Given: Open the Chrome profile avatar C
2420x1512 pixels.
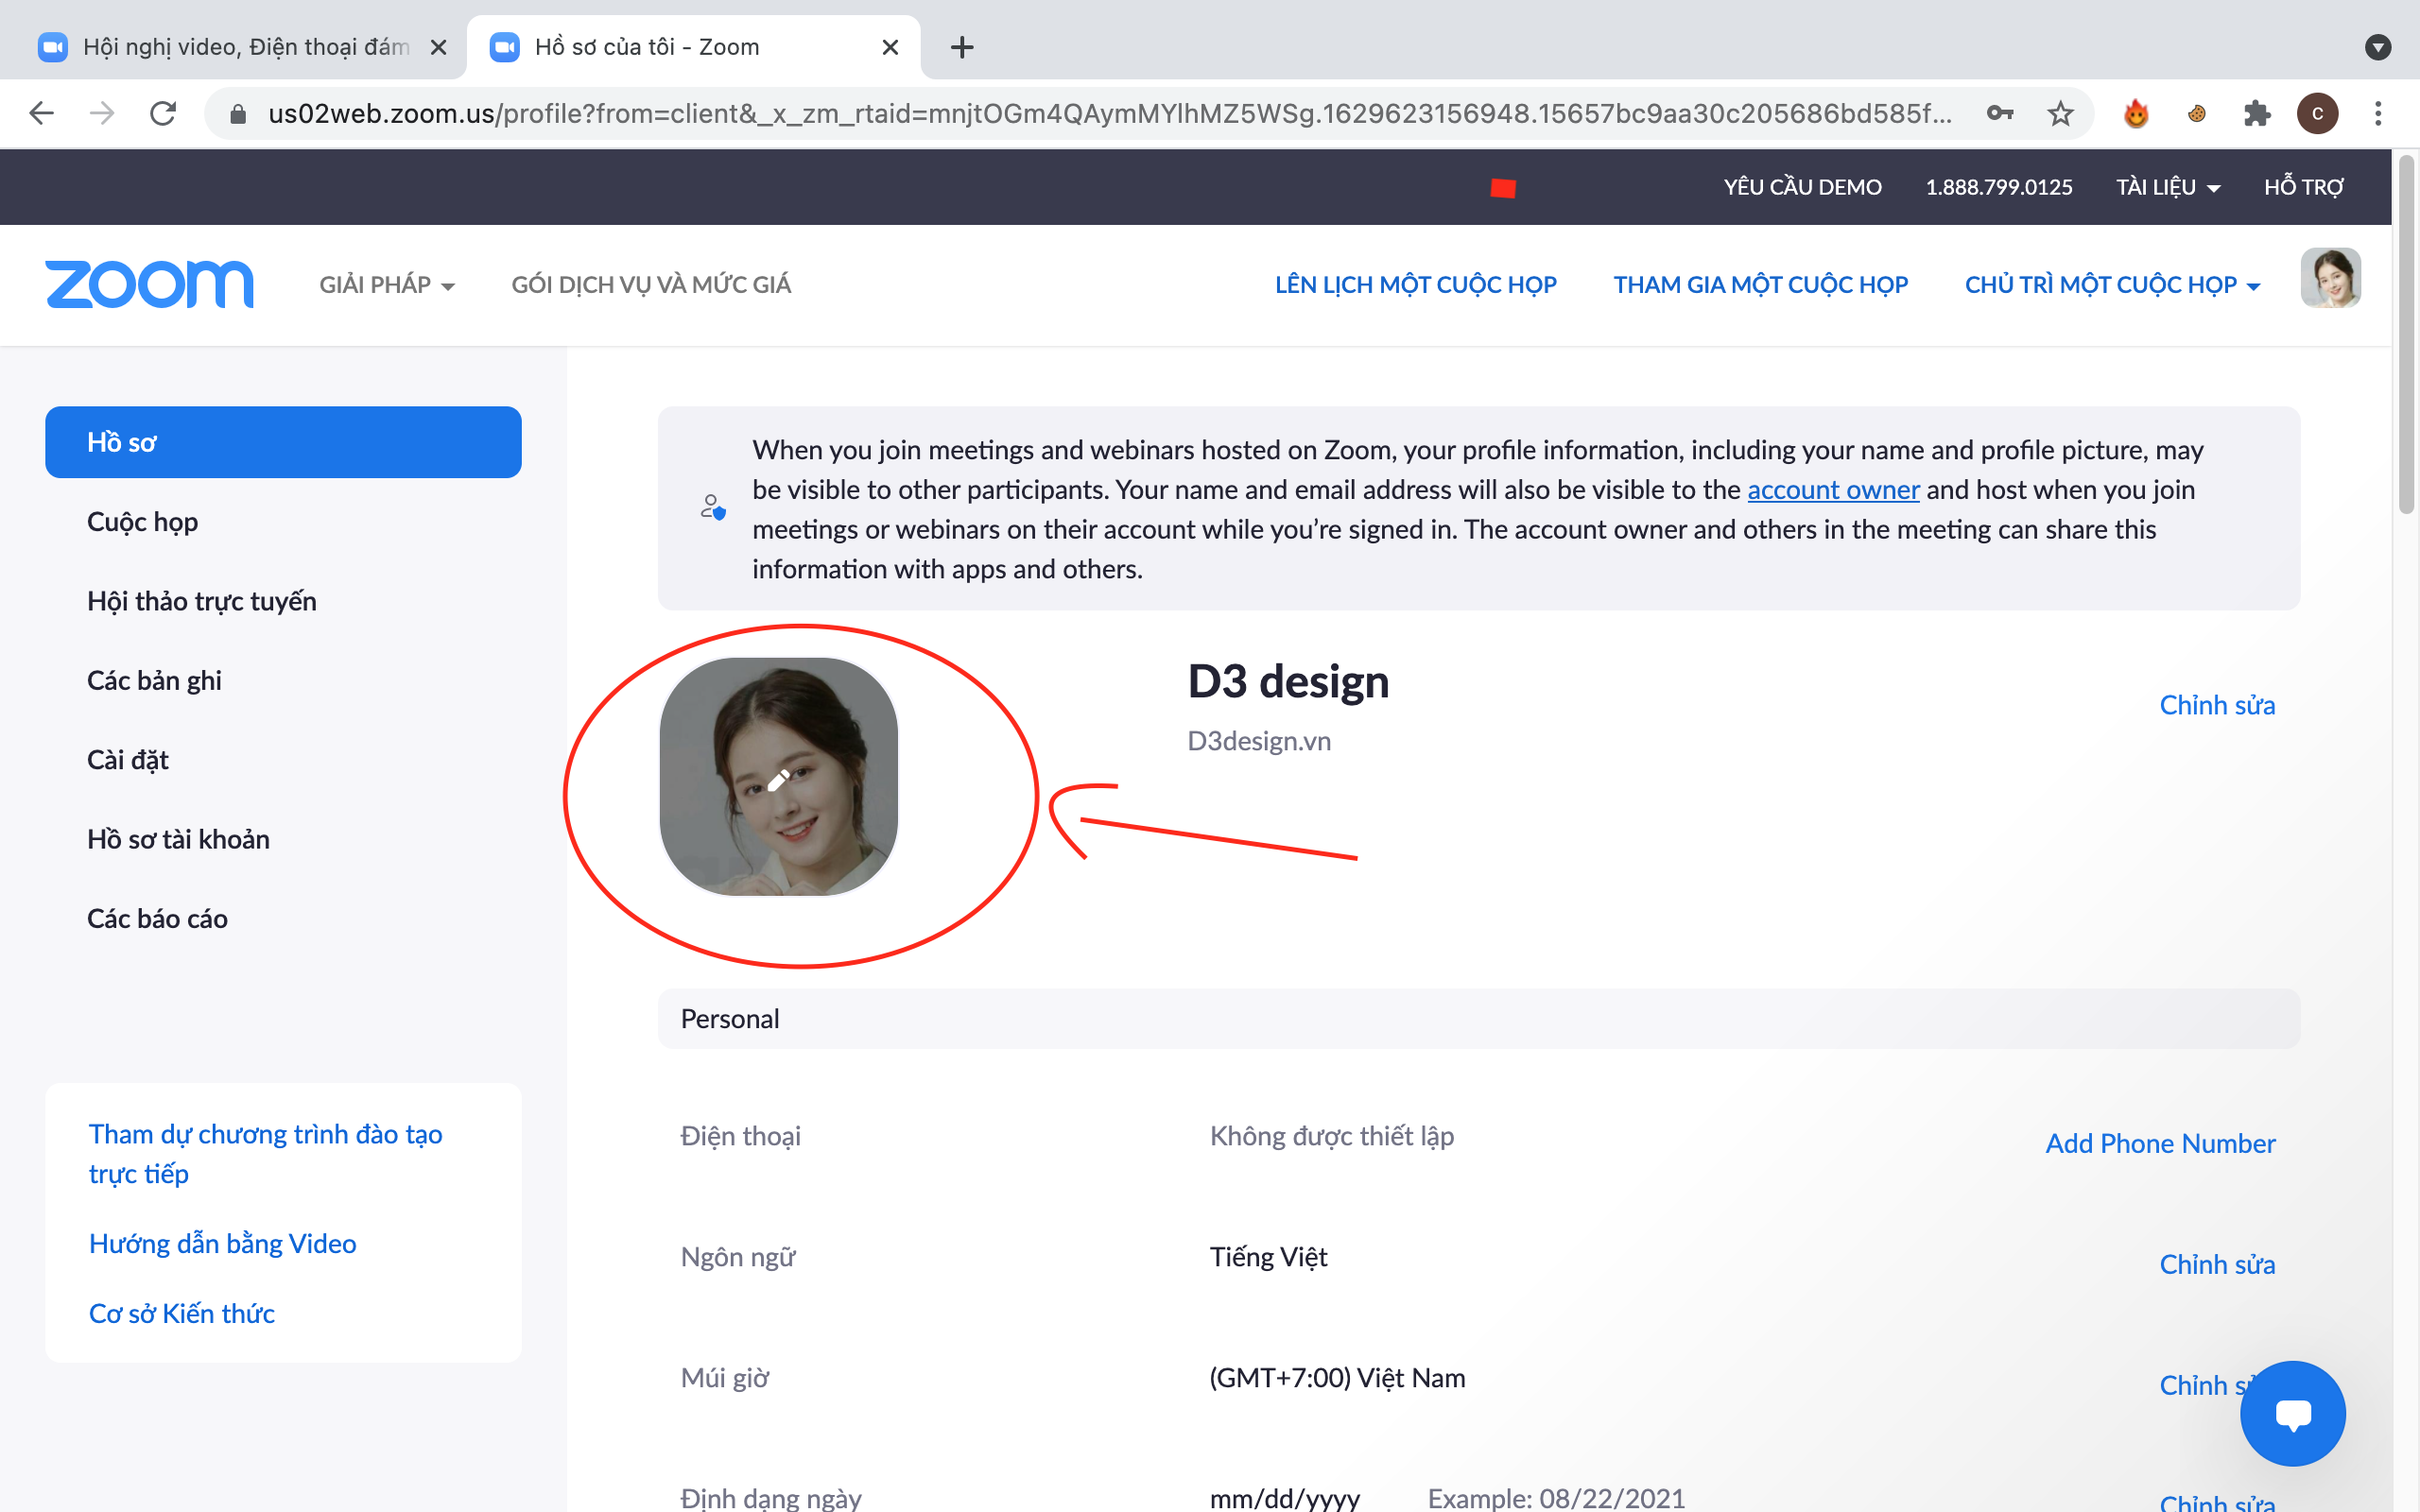Looking at the screenshot, I should [x=2317, y=113].
